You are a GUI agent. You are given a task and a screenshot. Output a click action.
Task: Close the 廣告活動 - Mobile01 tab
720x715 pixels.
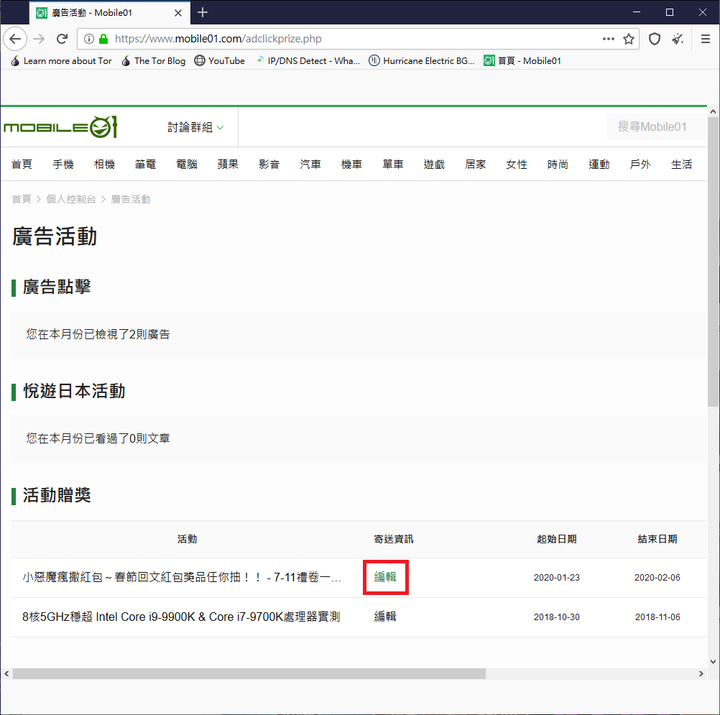click(178, 13)
